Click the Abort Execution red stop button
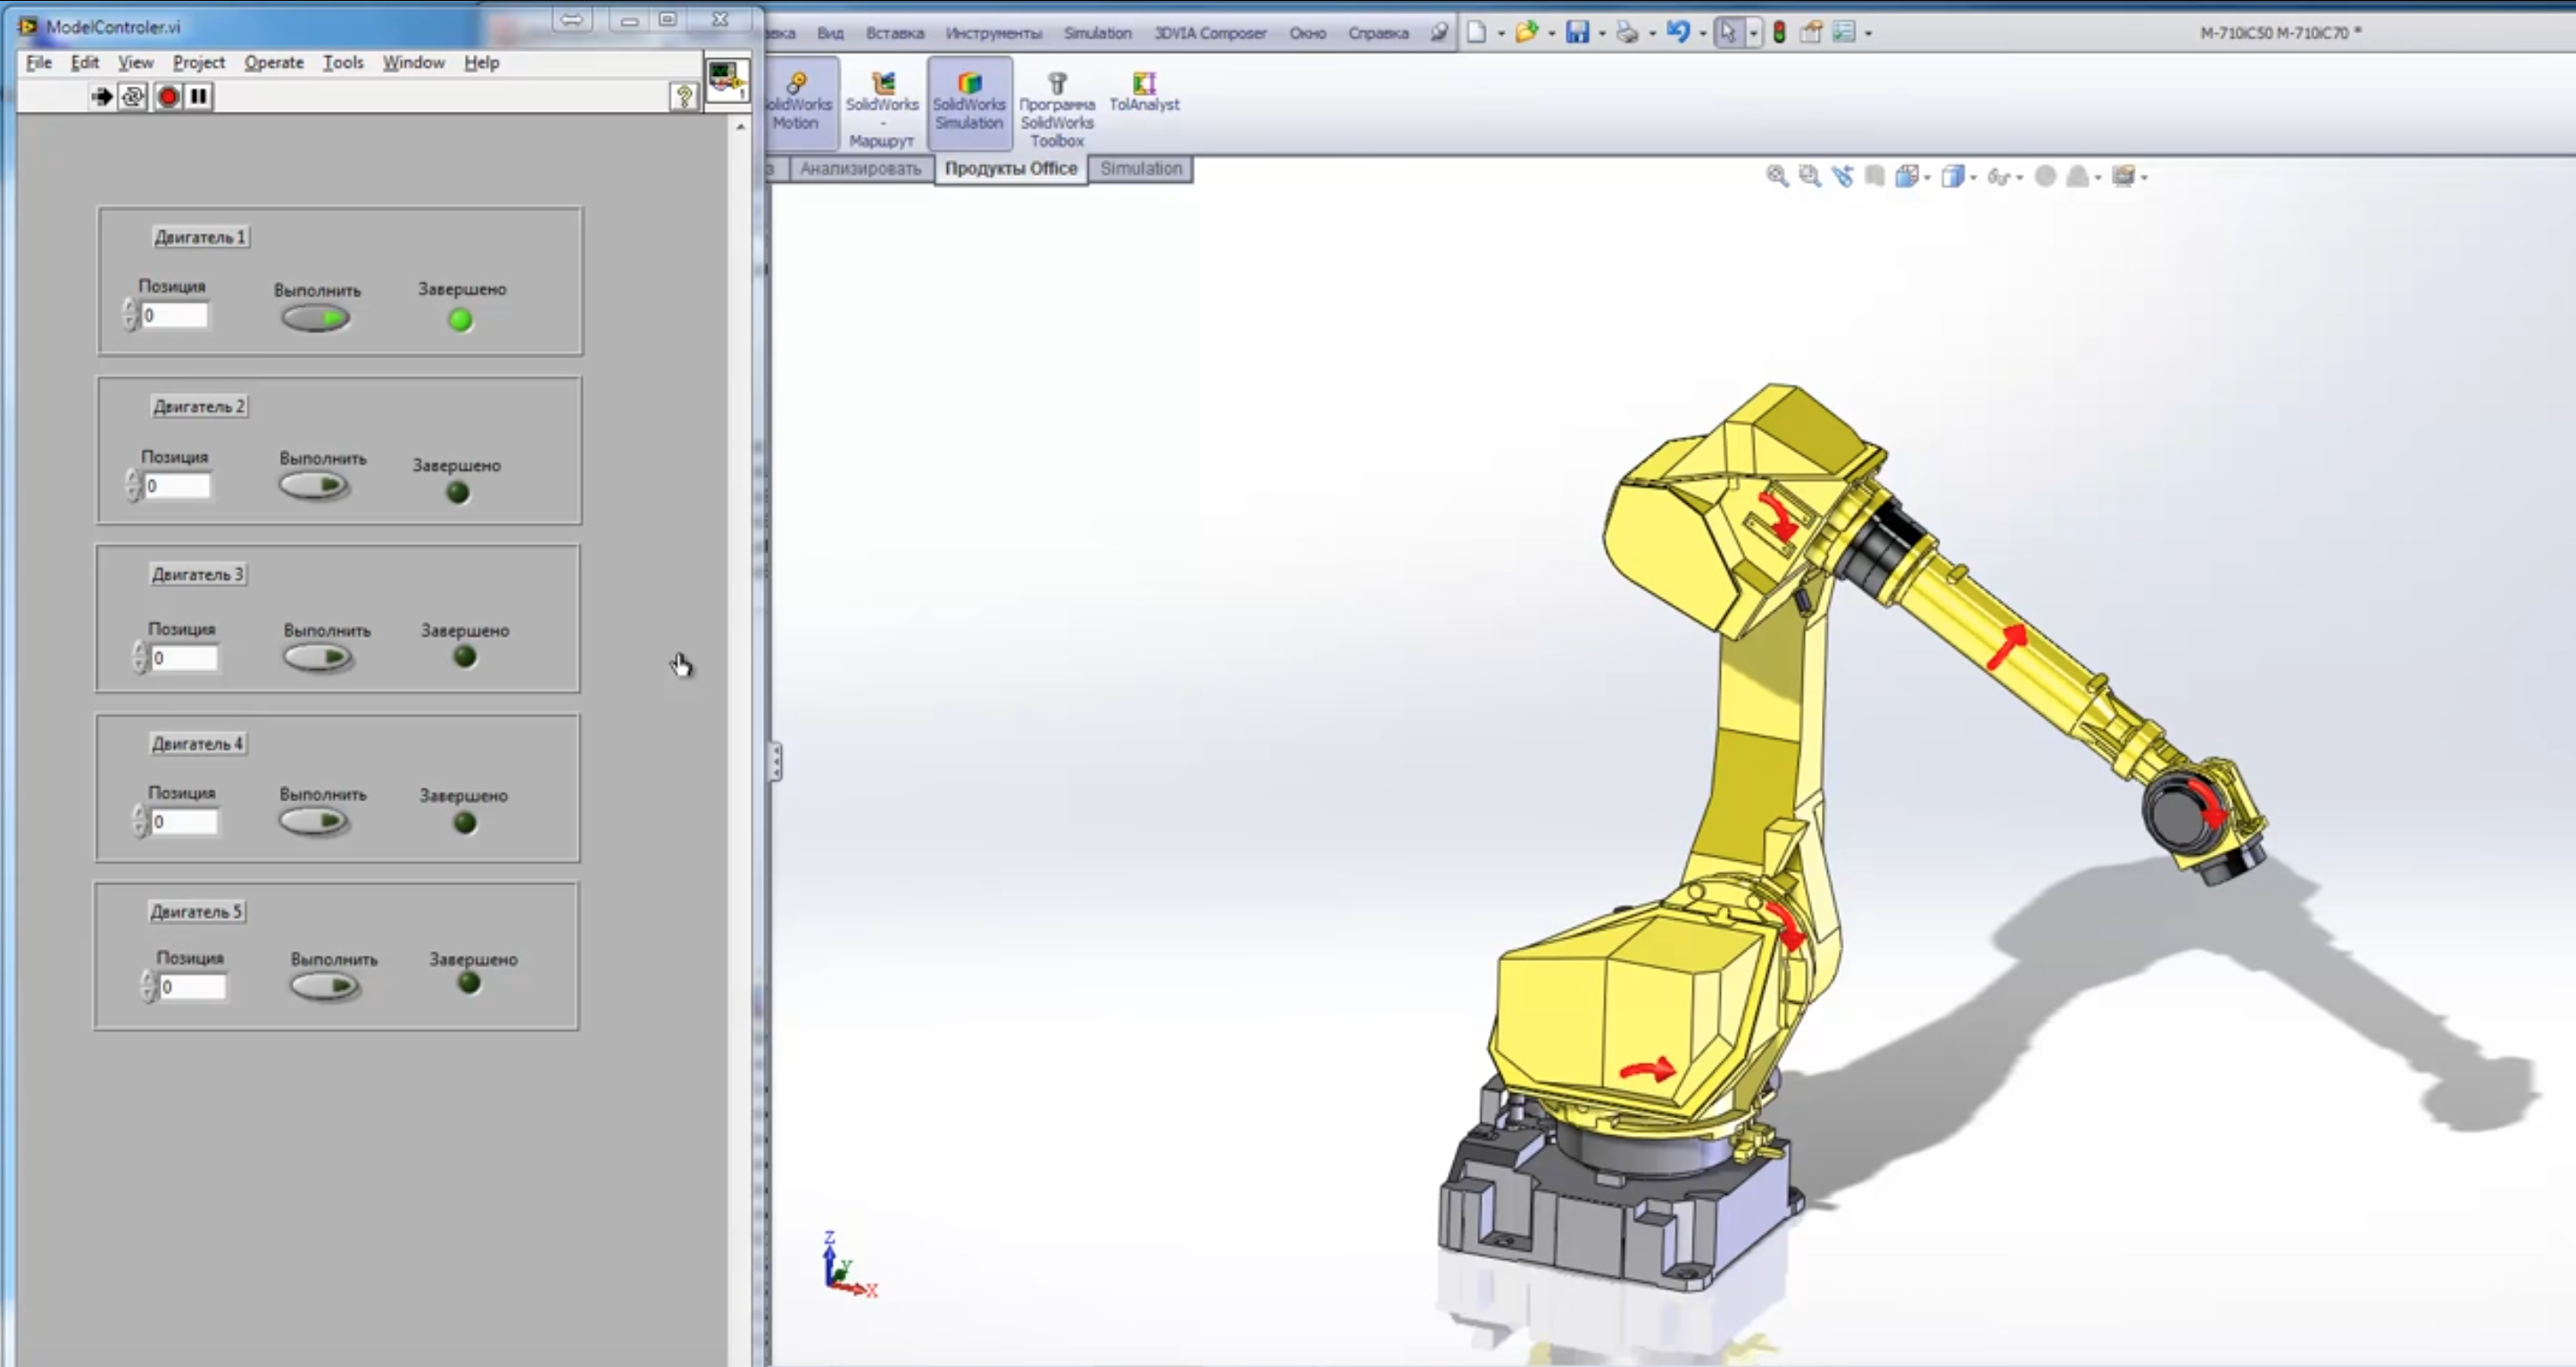 tap(168, 96)
